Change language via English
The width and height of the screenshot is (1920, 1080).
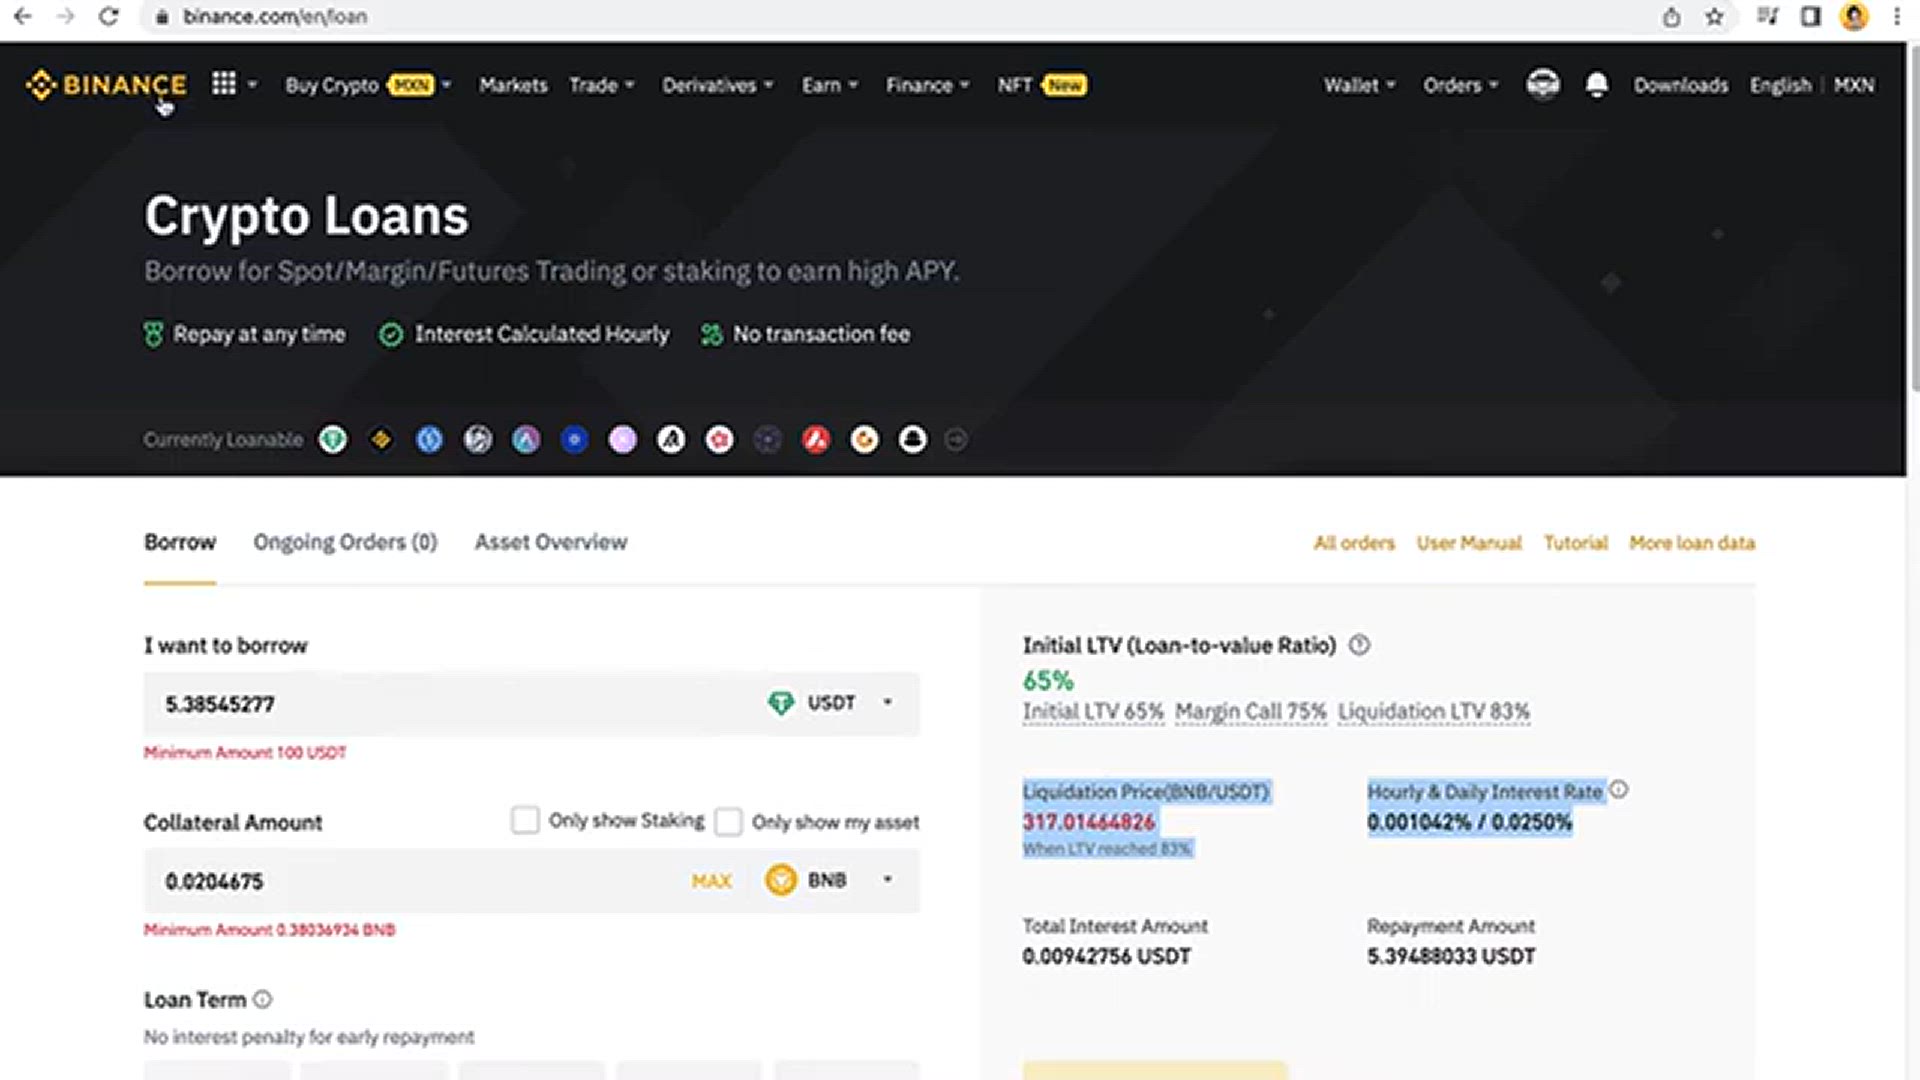[x=1780, y=85]
